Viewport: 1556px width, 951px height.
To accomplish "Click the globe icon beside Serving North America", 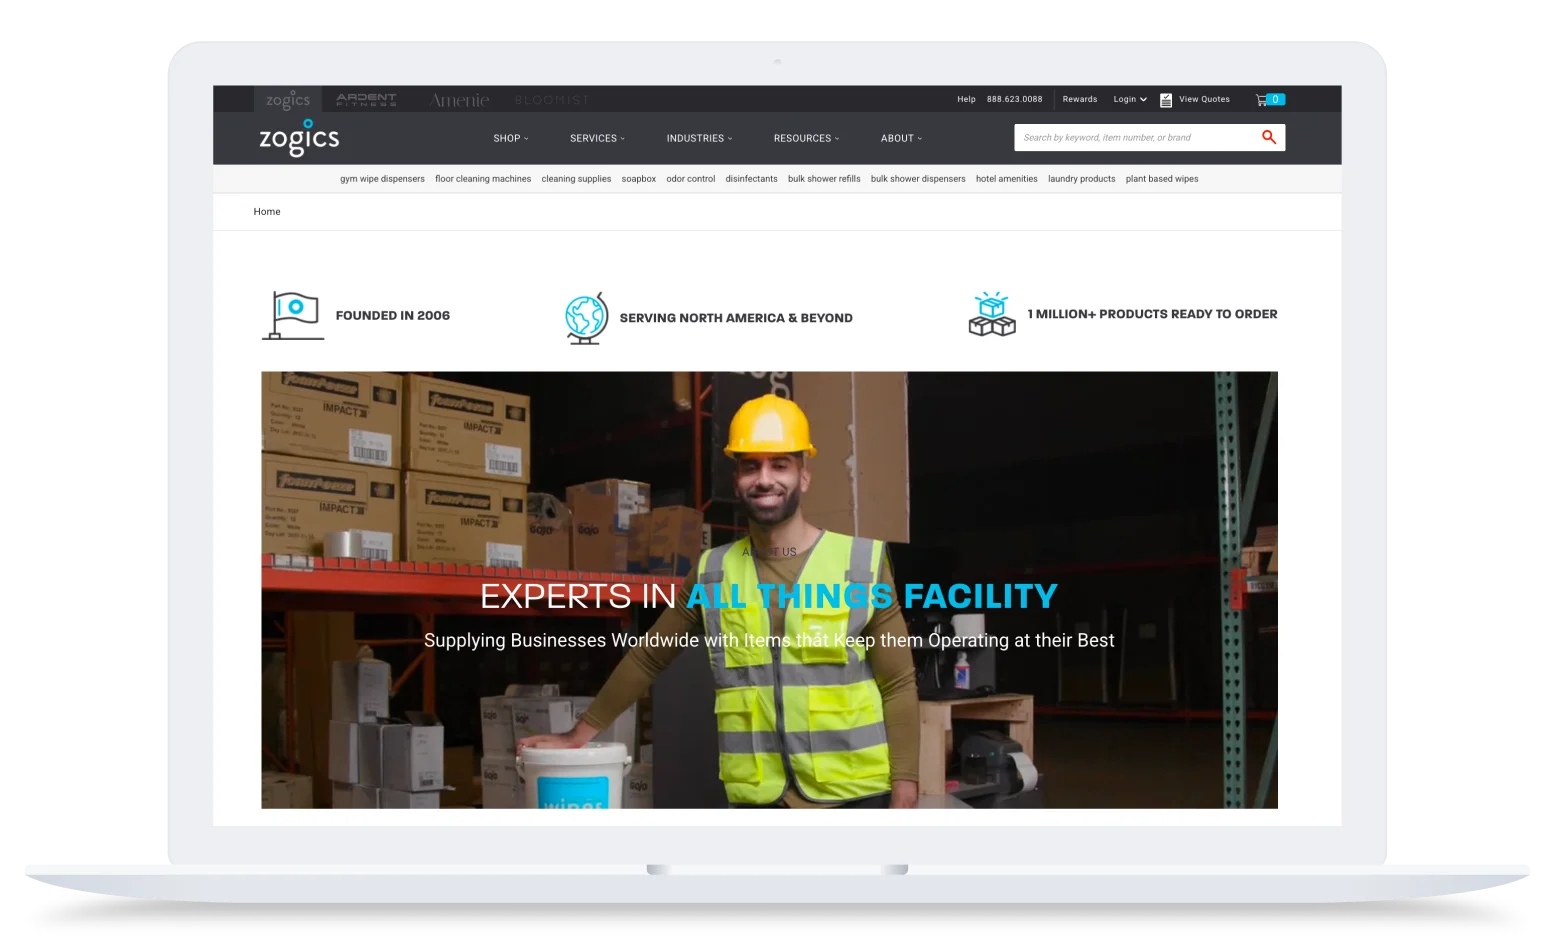I will (x=586, y=318).
